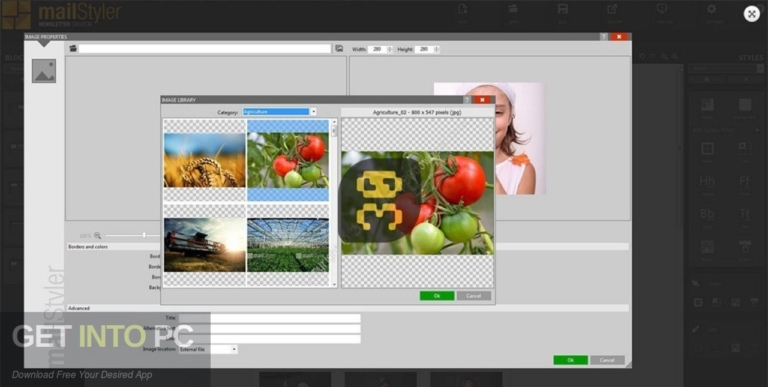Click the Borders and colors section header

click(x=348, y=247)
